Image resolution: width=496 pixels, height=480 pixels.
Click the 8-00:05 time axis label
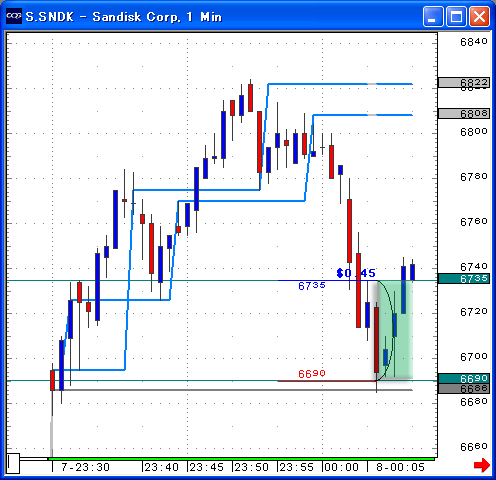pyautogui.click(x=400, y=467)
